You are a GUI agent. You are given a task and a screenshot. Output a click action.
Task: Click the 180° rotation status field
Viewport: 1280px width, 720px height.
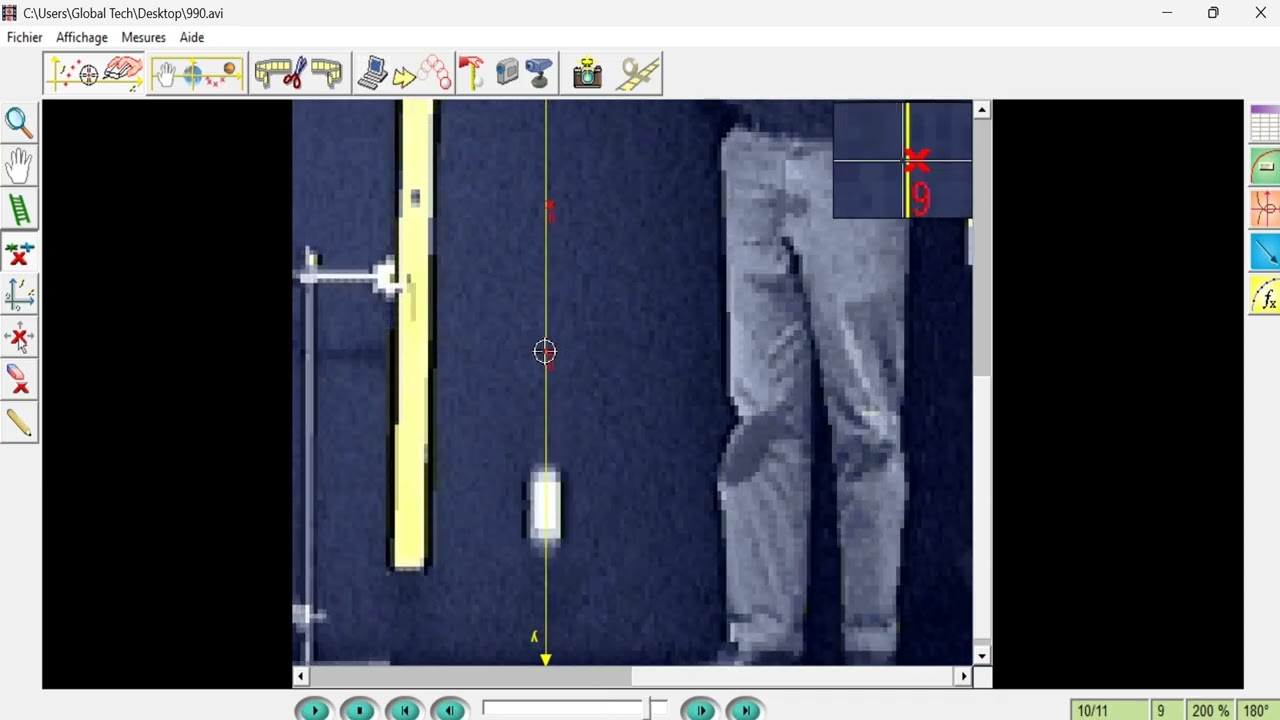pyautogui.click(x=1257, y=710)
